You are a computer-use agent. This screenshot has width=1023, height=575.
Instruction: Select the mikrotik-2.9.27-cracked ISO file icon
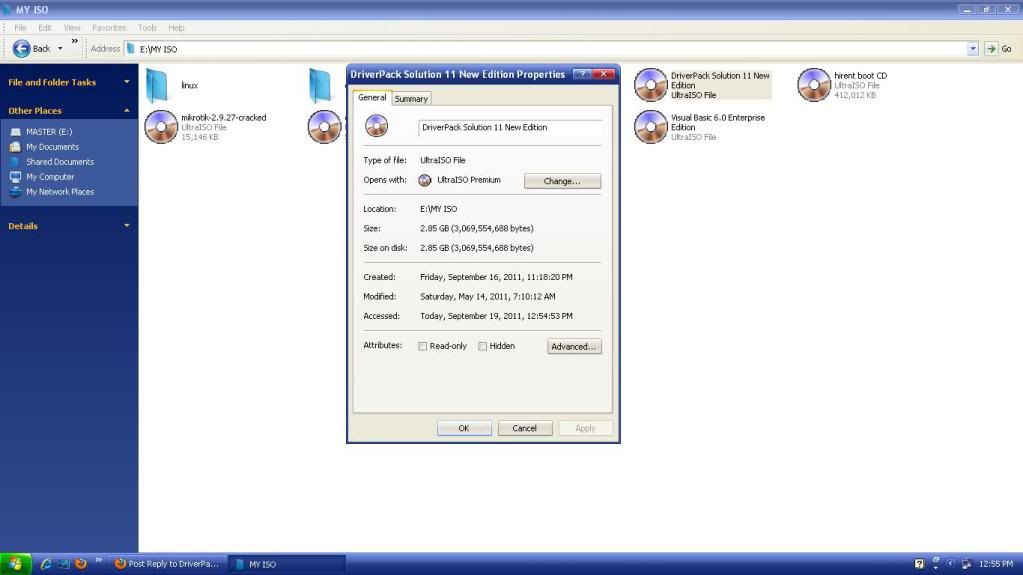click(x=160, y=127)
